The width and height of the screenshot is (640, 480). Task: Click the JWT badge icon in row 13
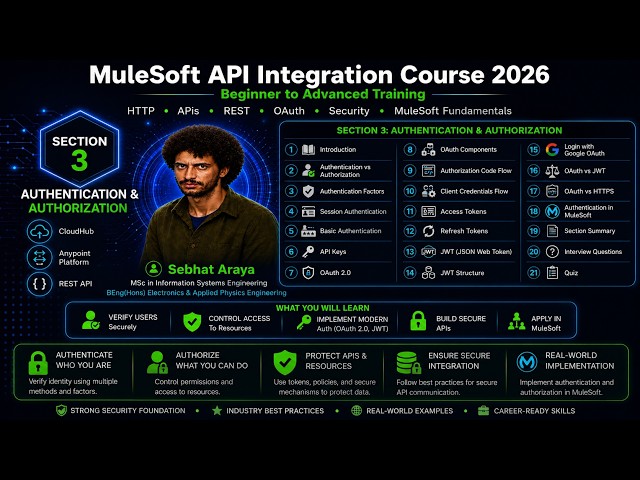428,252
